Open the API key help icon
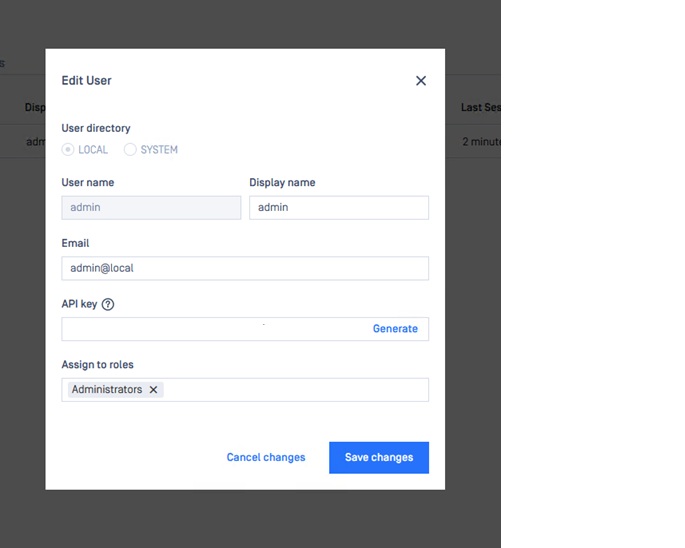685x548 pixels. [x=108, y=304]
